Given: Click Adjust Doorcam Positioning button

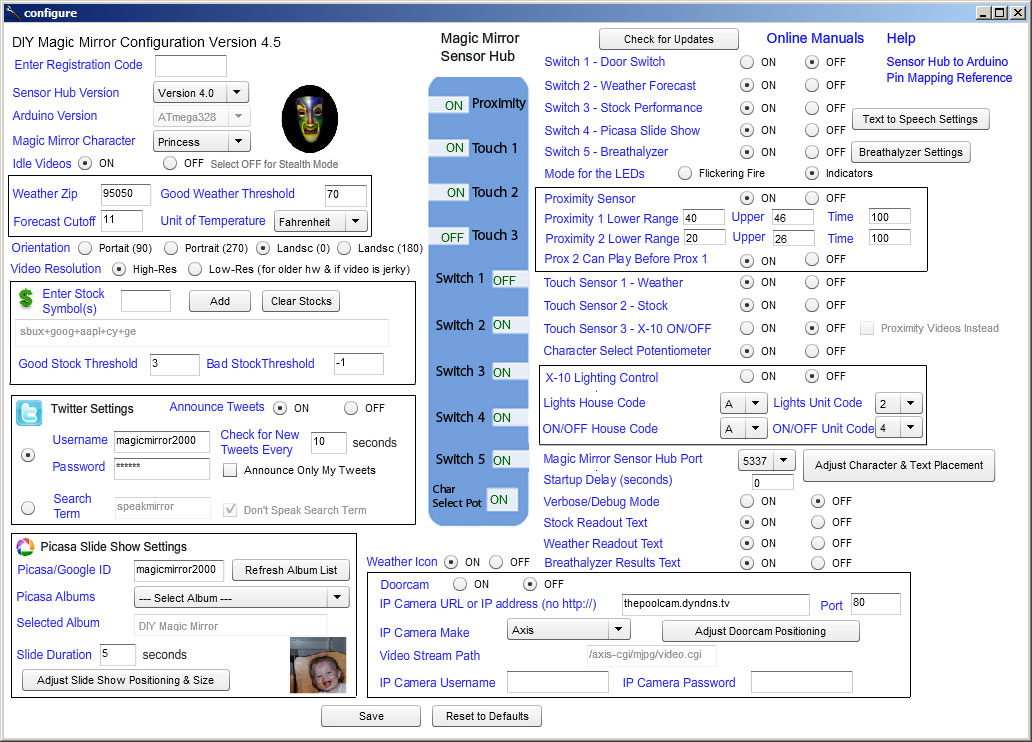Looking at the screenshot, I should click(760, 631).
